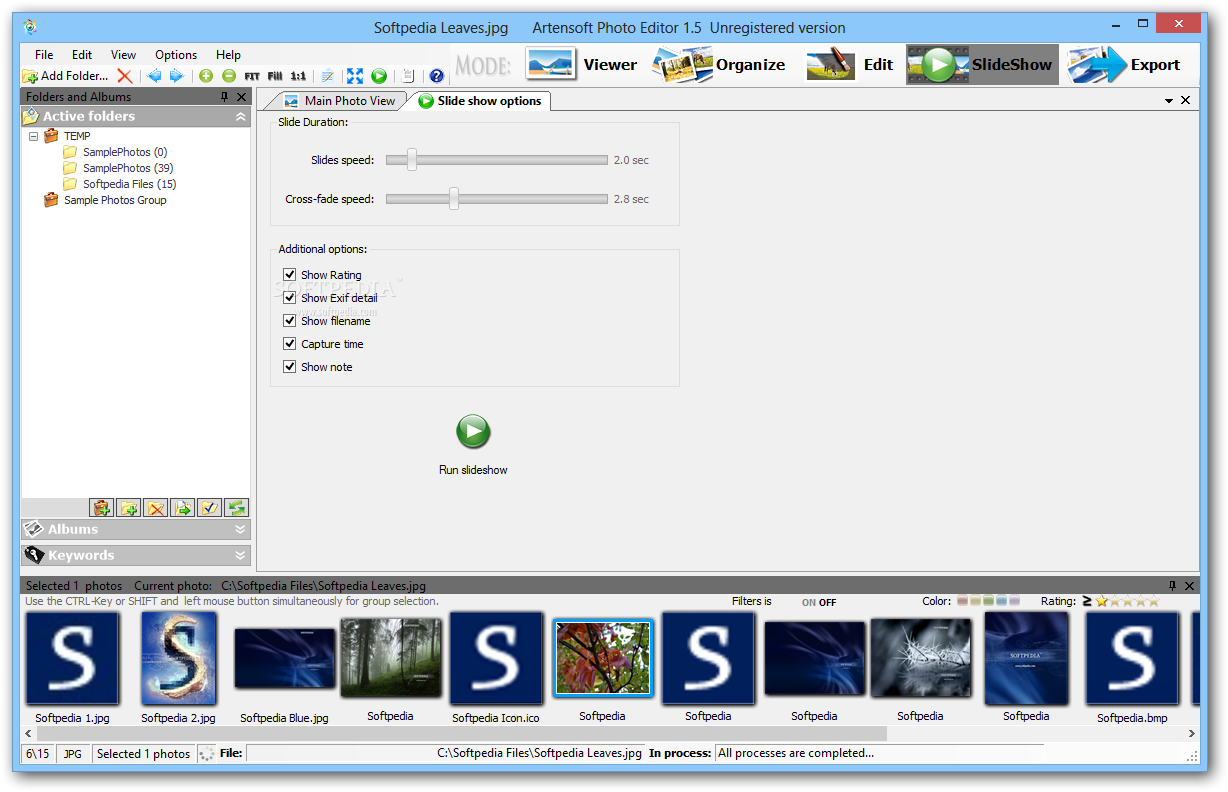Adjust the Slides speed slider

tap(411, 160)
